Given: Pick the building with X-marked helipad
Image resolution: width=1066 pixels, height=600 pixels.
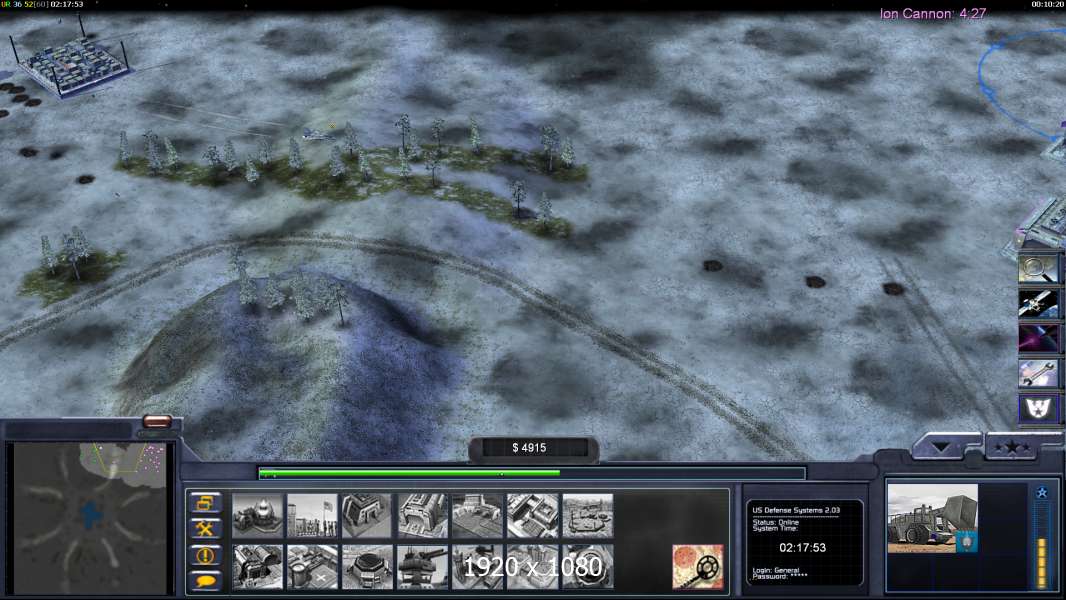Looking at the screenshot, I should 312,567.
